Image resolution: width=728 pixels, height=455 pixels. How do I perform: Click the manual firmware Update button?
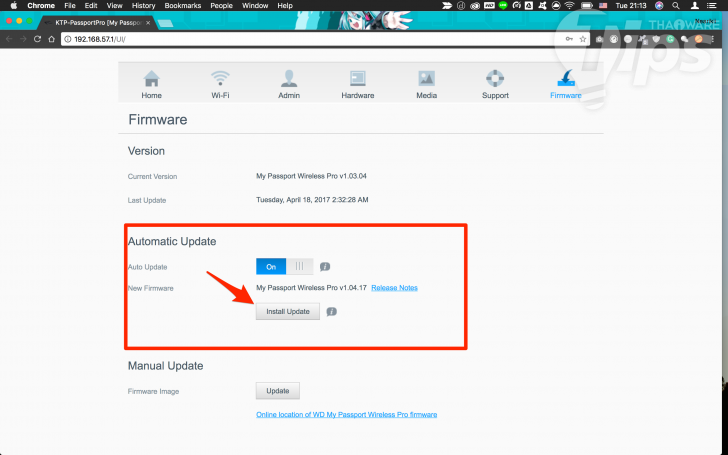(x=278, y=391)
